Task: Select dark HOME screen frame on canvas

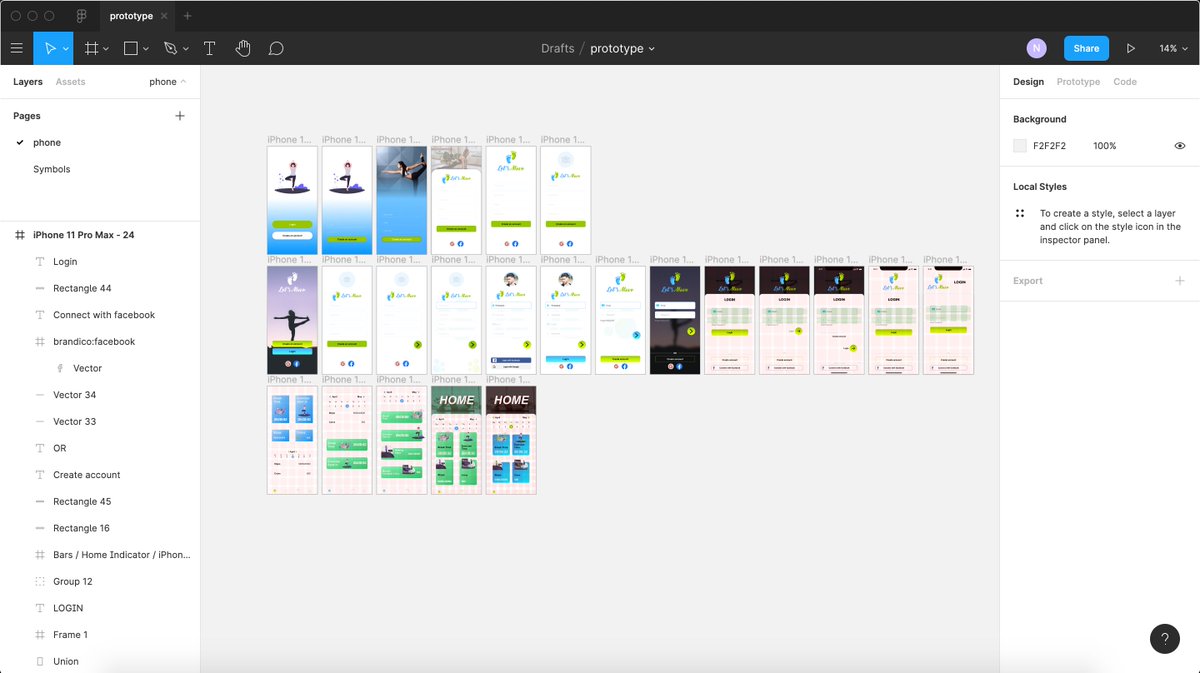Action: pos(511,440)
